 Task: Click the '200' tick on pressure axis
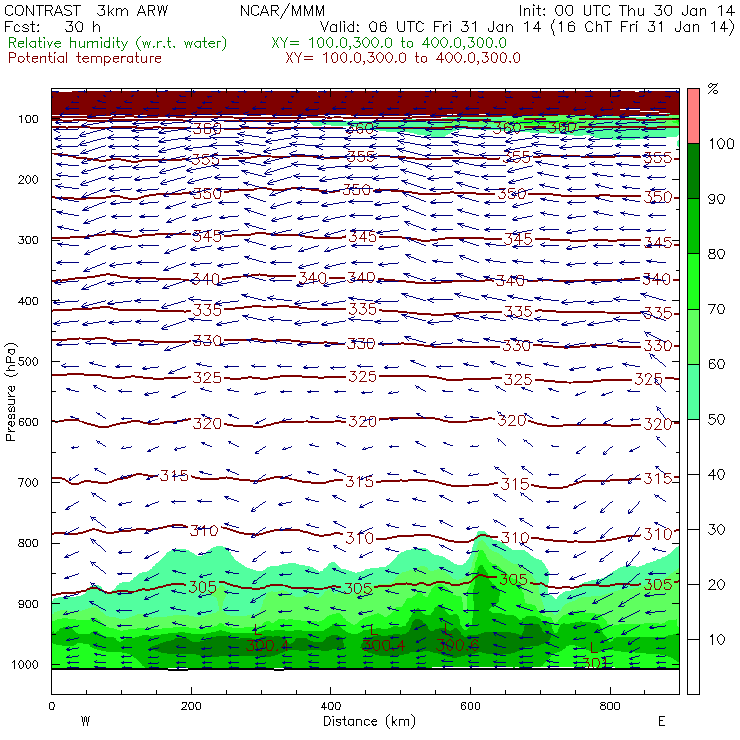click(x=28, y=180)
